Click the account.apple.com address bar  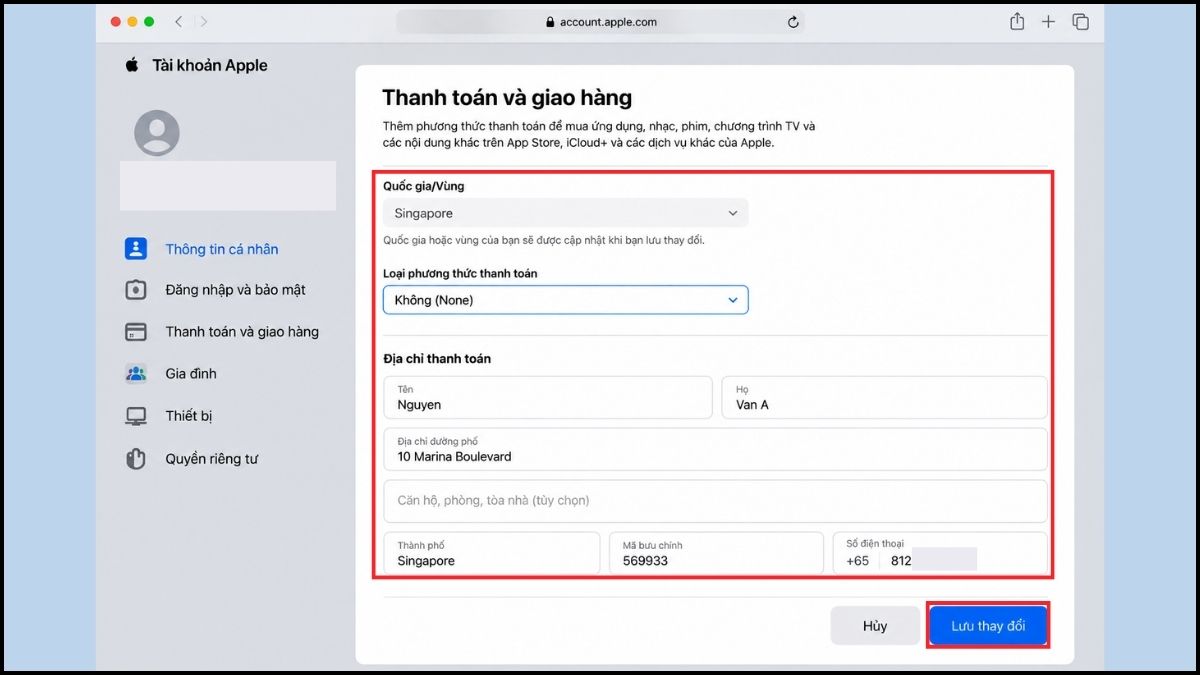[601, 22]
